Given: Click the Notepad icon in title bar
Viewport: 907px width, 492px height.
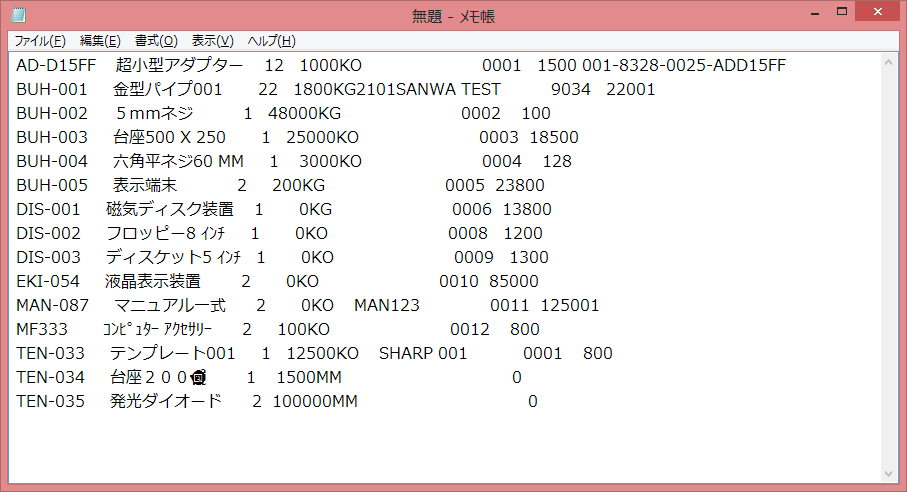Looking at the screenshot, I should [x=18, y=15].
